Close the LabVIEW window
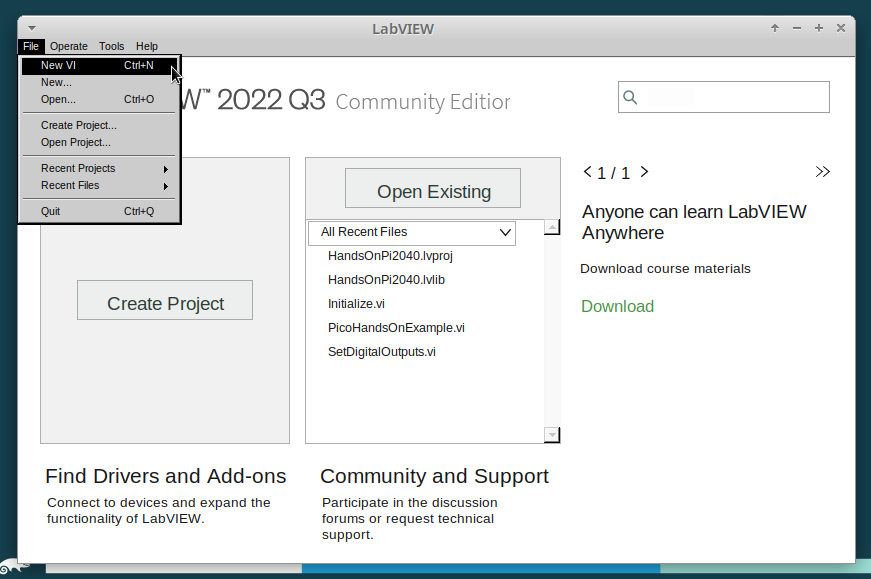Screen dimensions: 871x579 tap(841, 28)
